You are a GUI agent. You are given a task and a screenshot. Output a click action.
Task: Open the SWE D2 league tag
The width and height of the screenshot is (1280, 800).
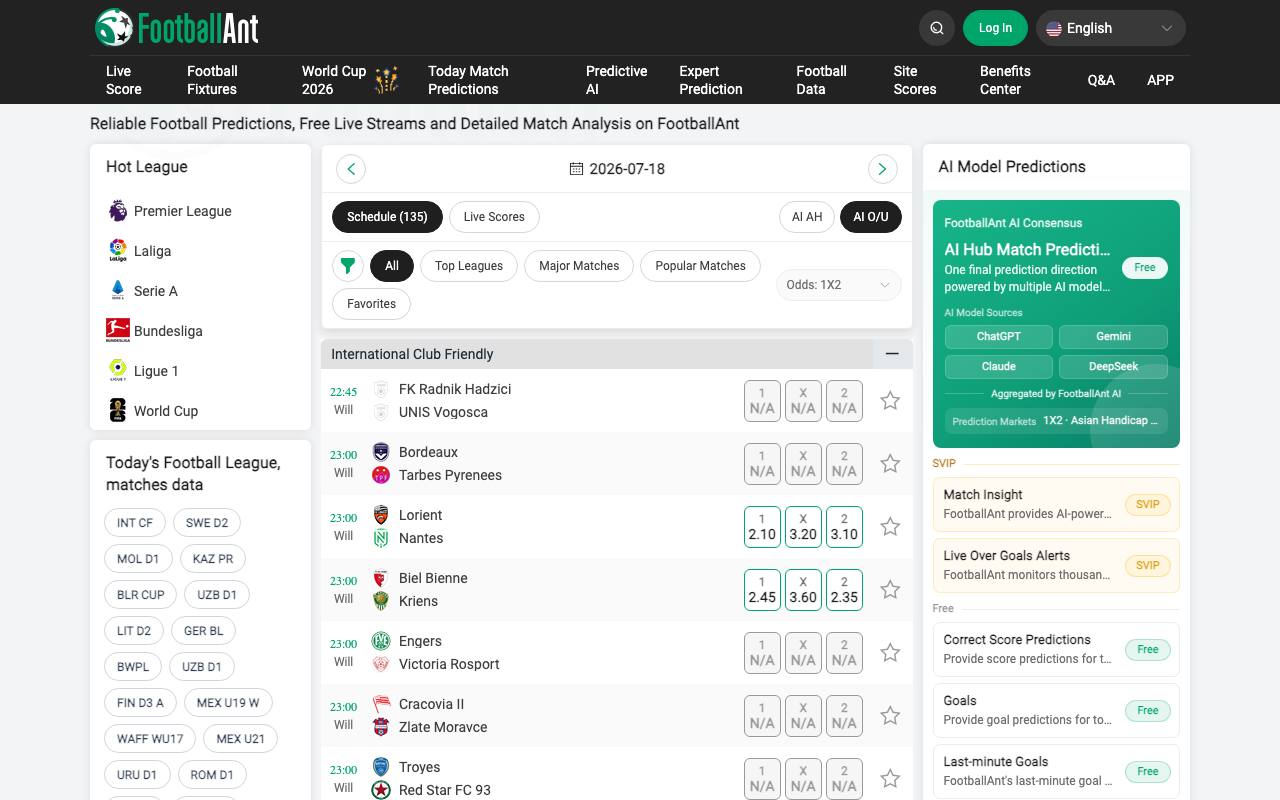tap(207, 523)
